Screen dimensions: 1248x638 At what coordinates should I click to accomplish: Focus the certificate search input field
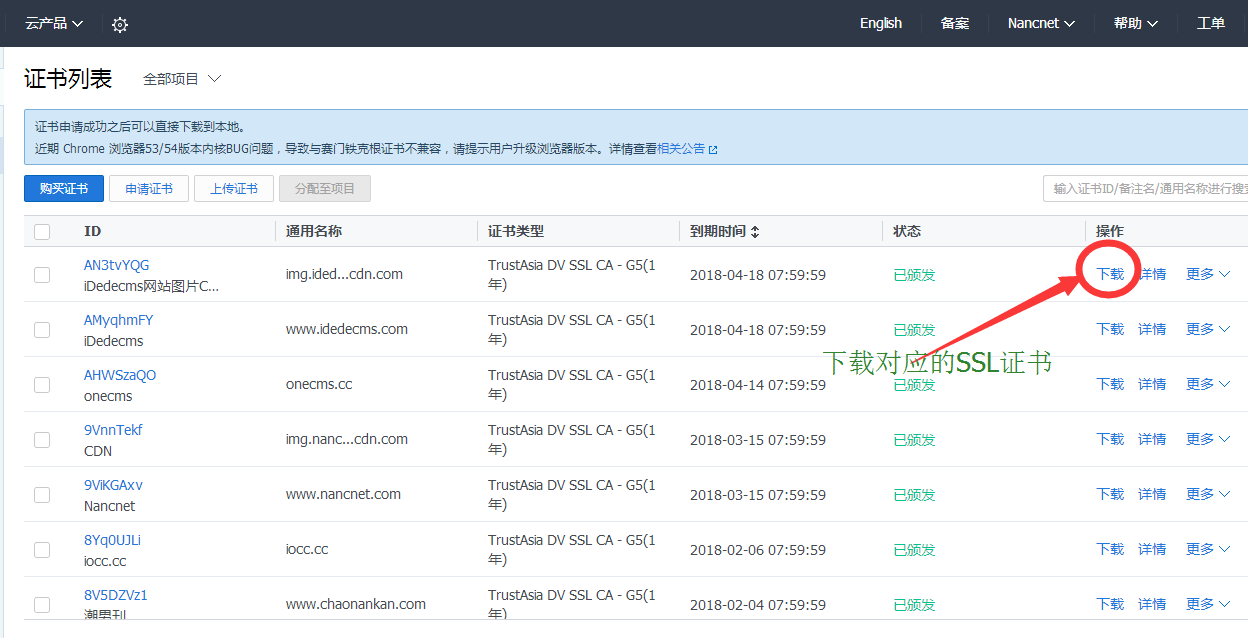1145,188
